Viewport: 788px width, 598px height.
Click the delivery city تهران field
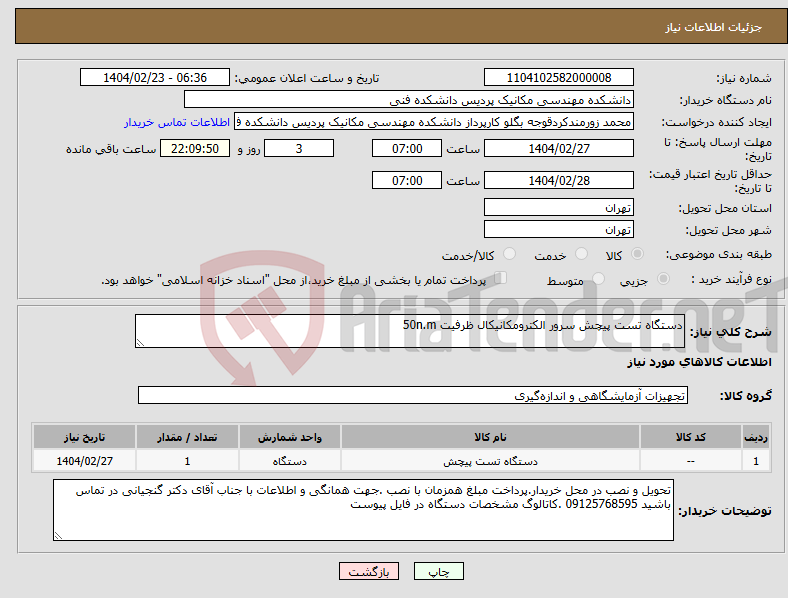pyautogui.click(x=558, y=230)
